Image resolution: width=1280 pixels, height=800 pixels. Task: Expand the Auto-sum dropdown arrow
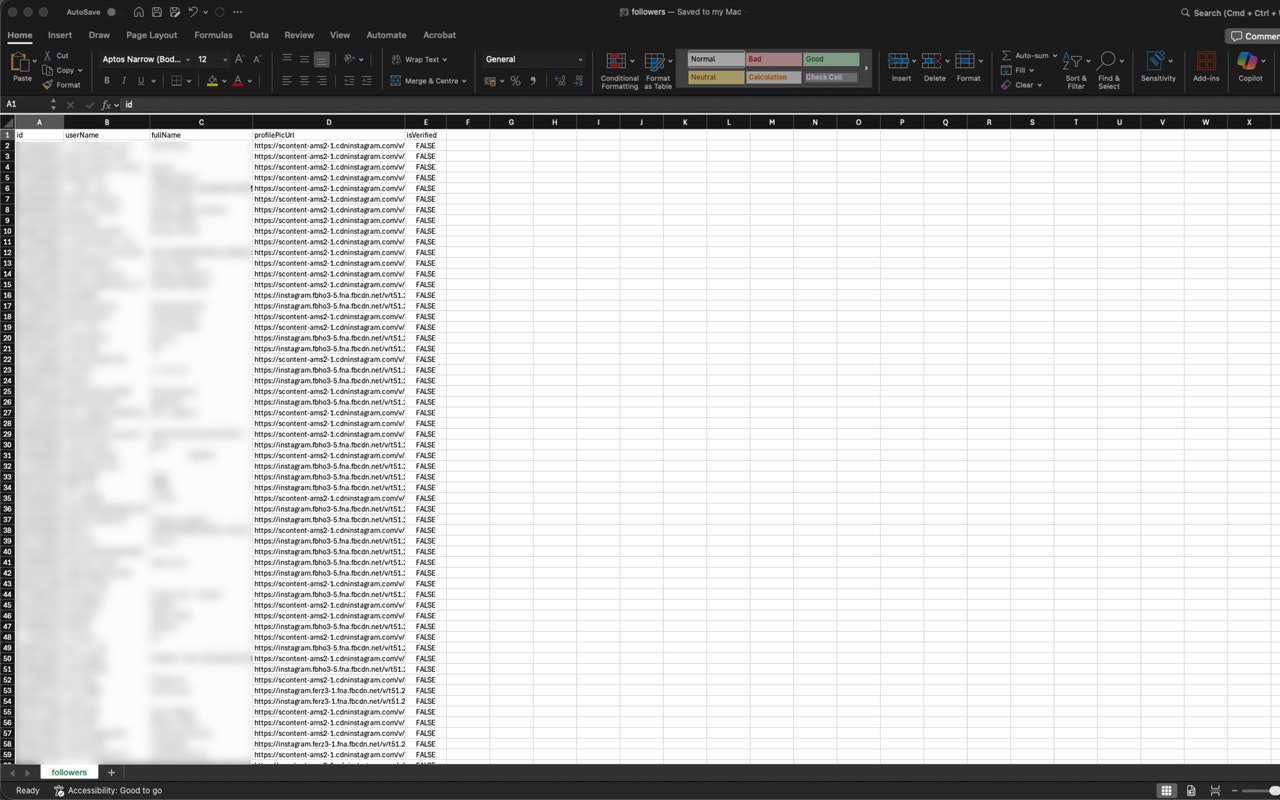[x=1054, y=56]
